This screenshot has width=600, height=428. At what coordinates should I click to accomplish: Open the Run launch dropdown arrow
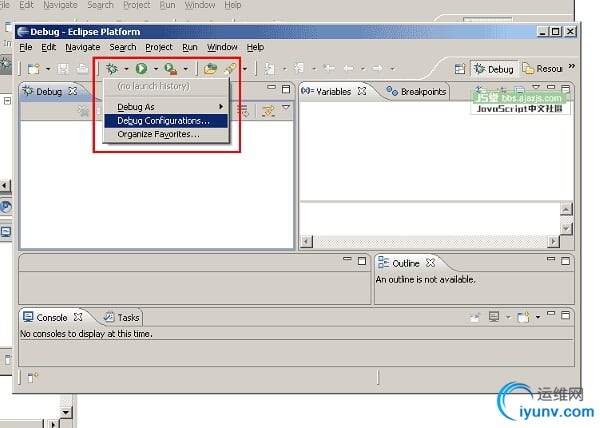(156, 69)
